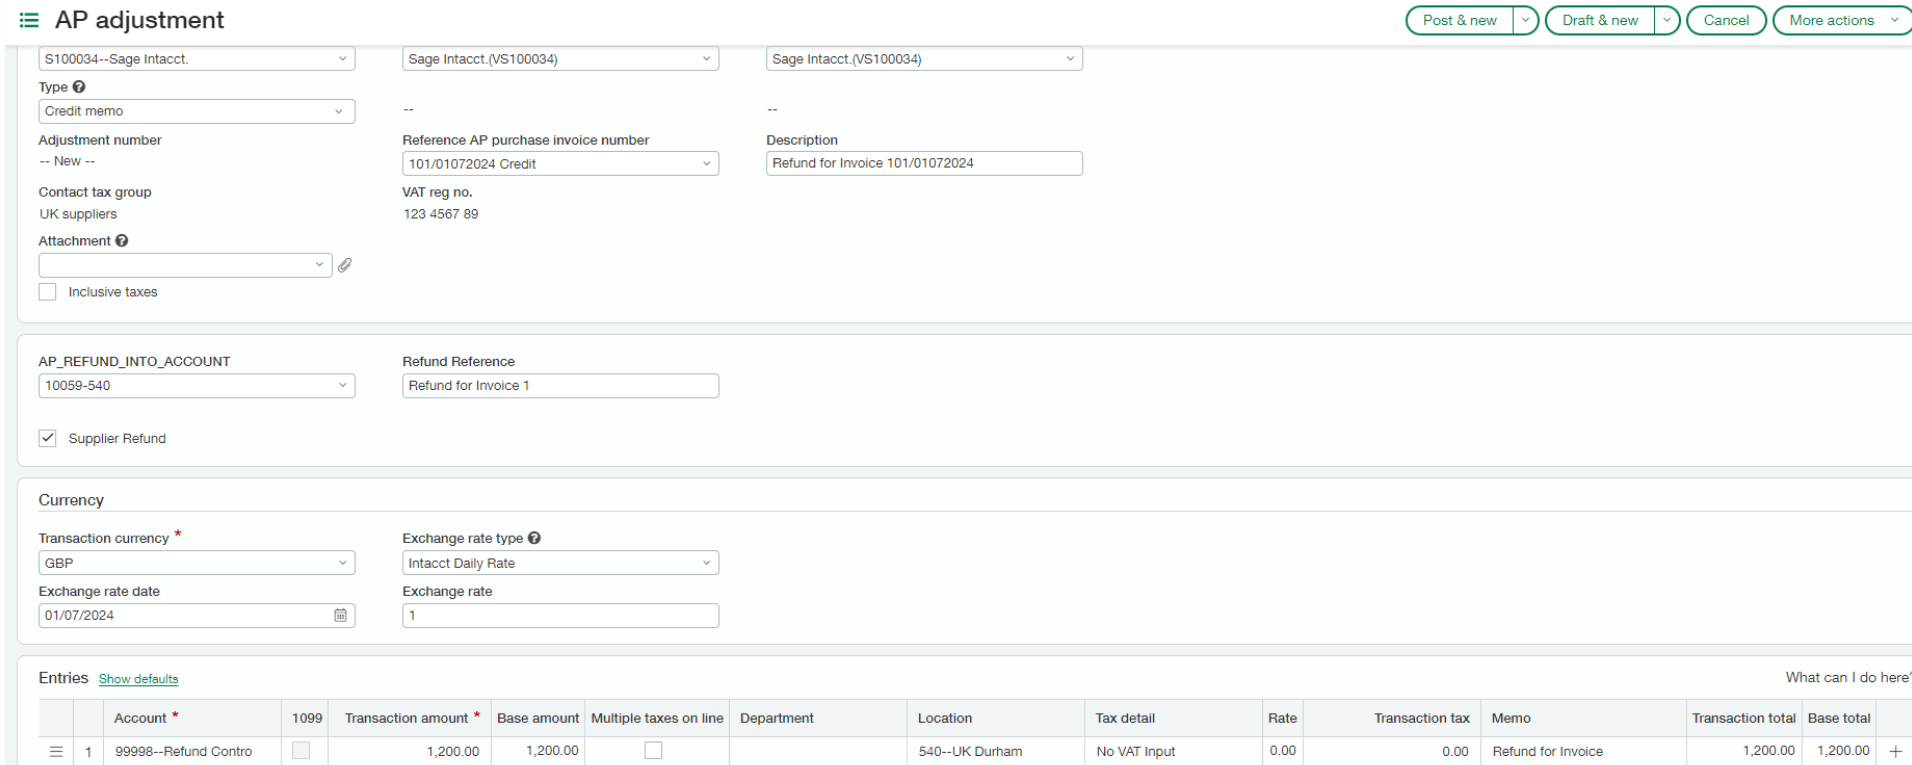Click the UK suppliers contact tax group text
The height and width of the screenshot is (765, 1912).
[x=78, y=214]
